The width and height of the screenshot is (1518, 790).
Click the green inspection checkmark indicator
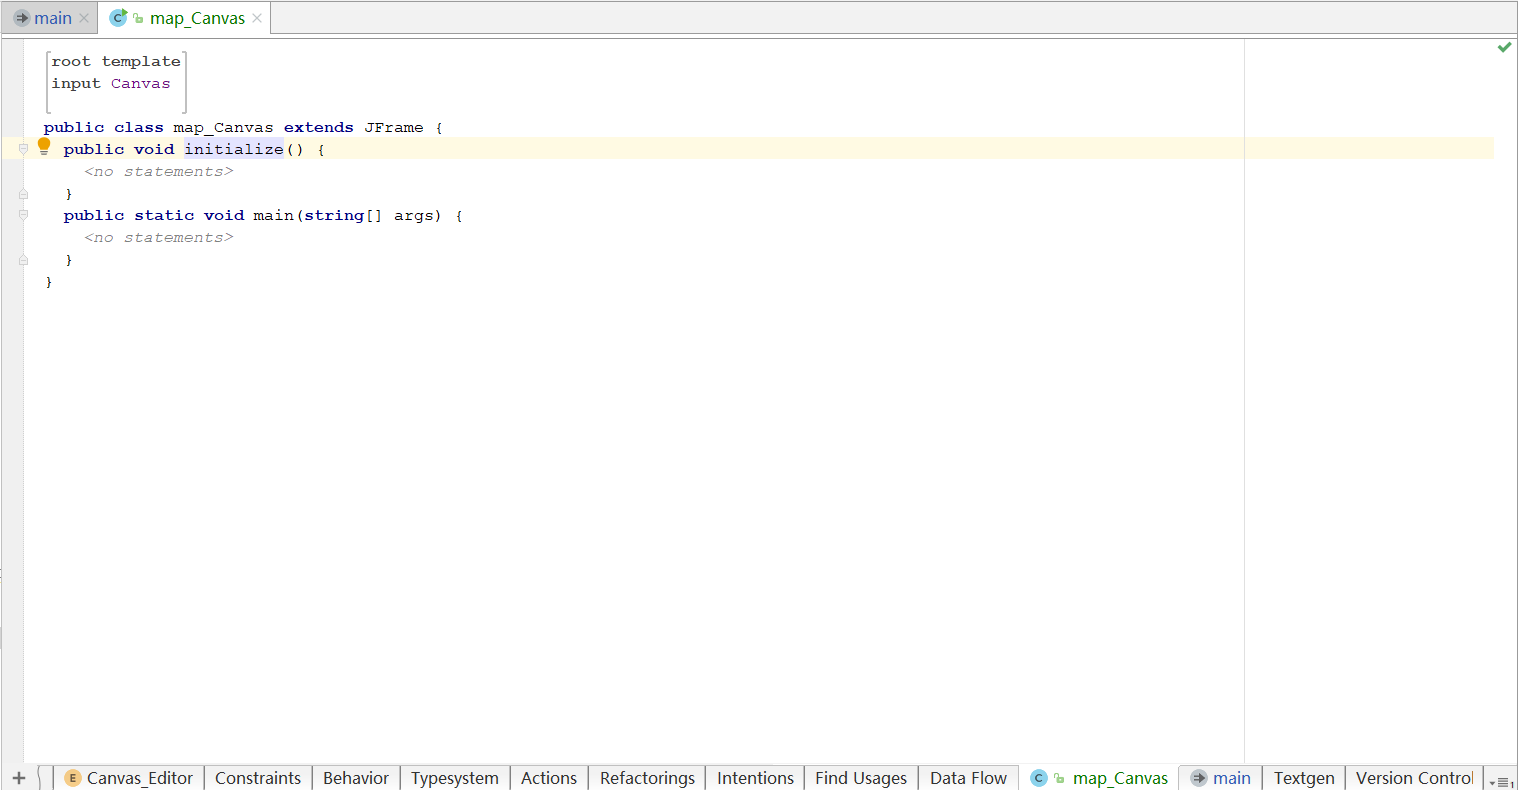click(x=1504, y=47)
